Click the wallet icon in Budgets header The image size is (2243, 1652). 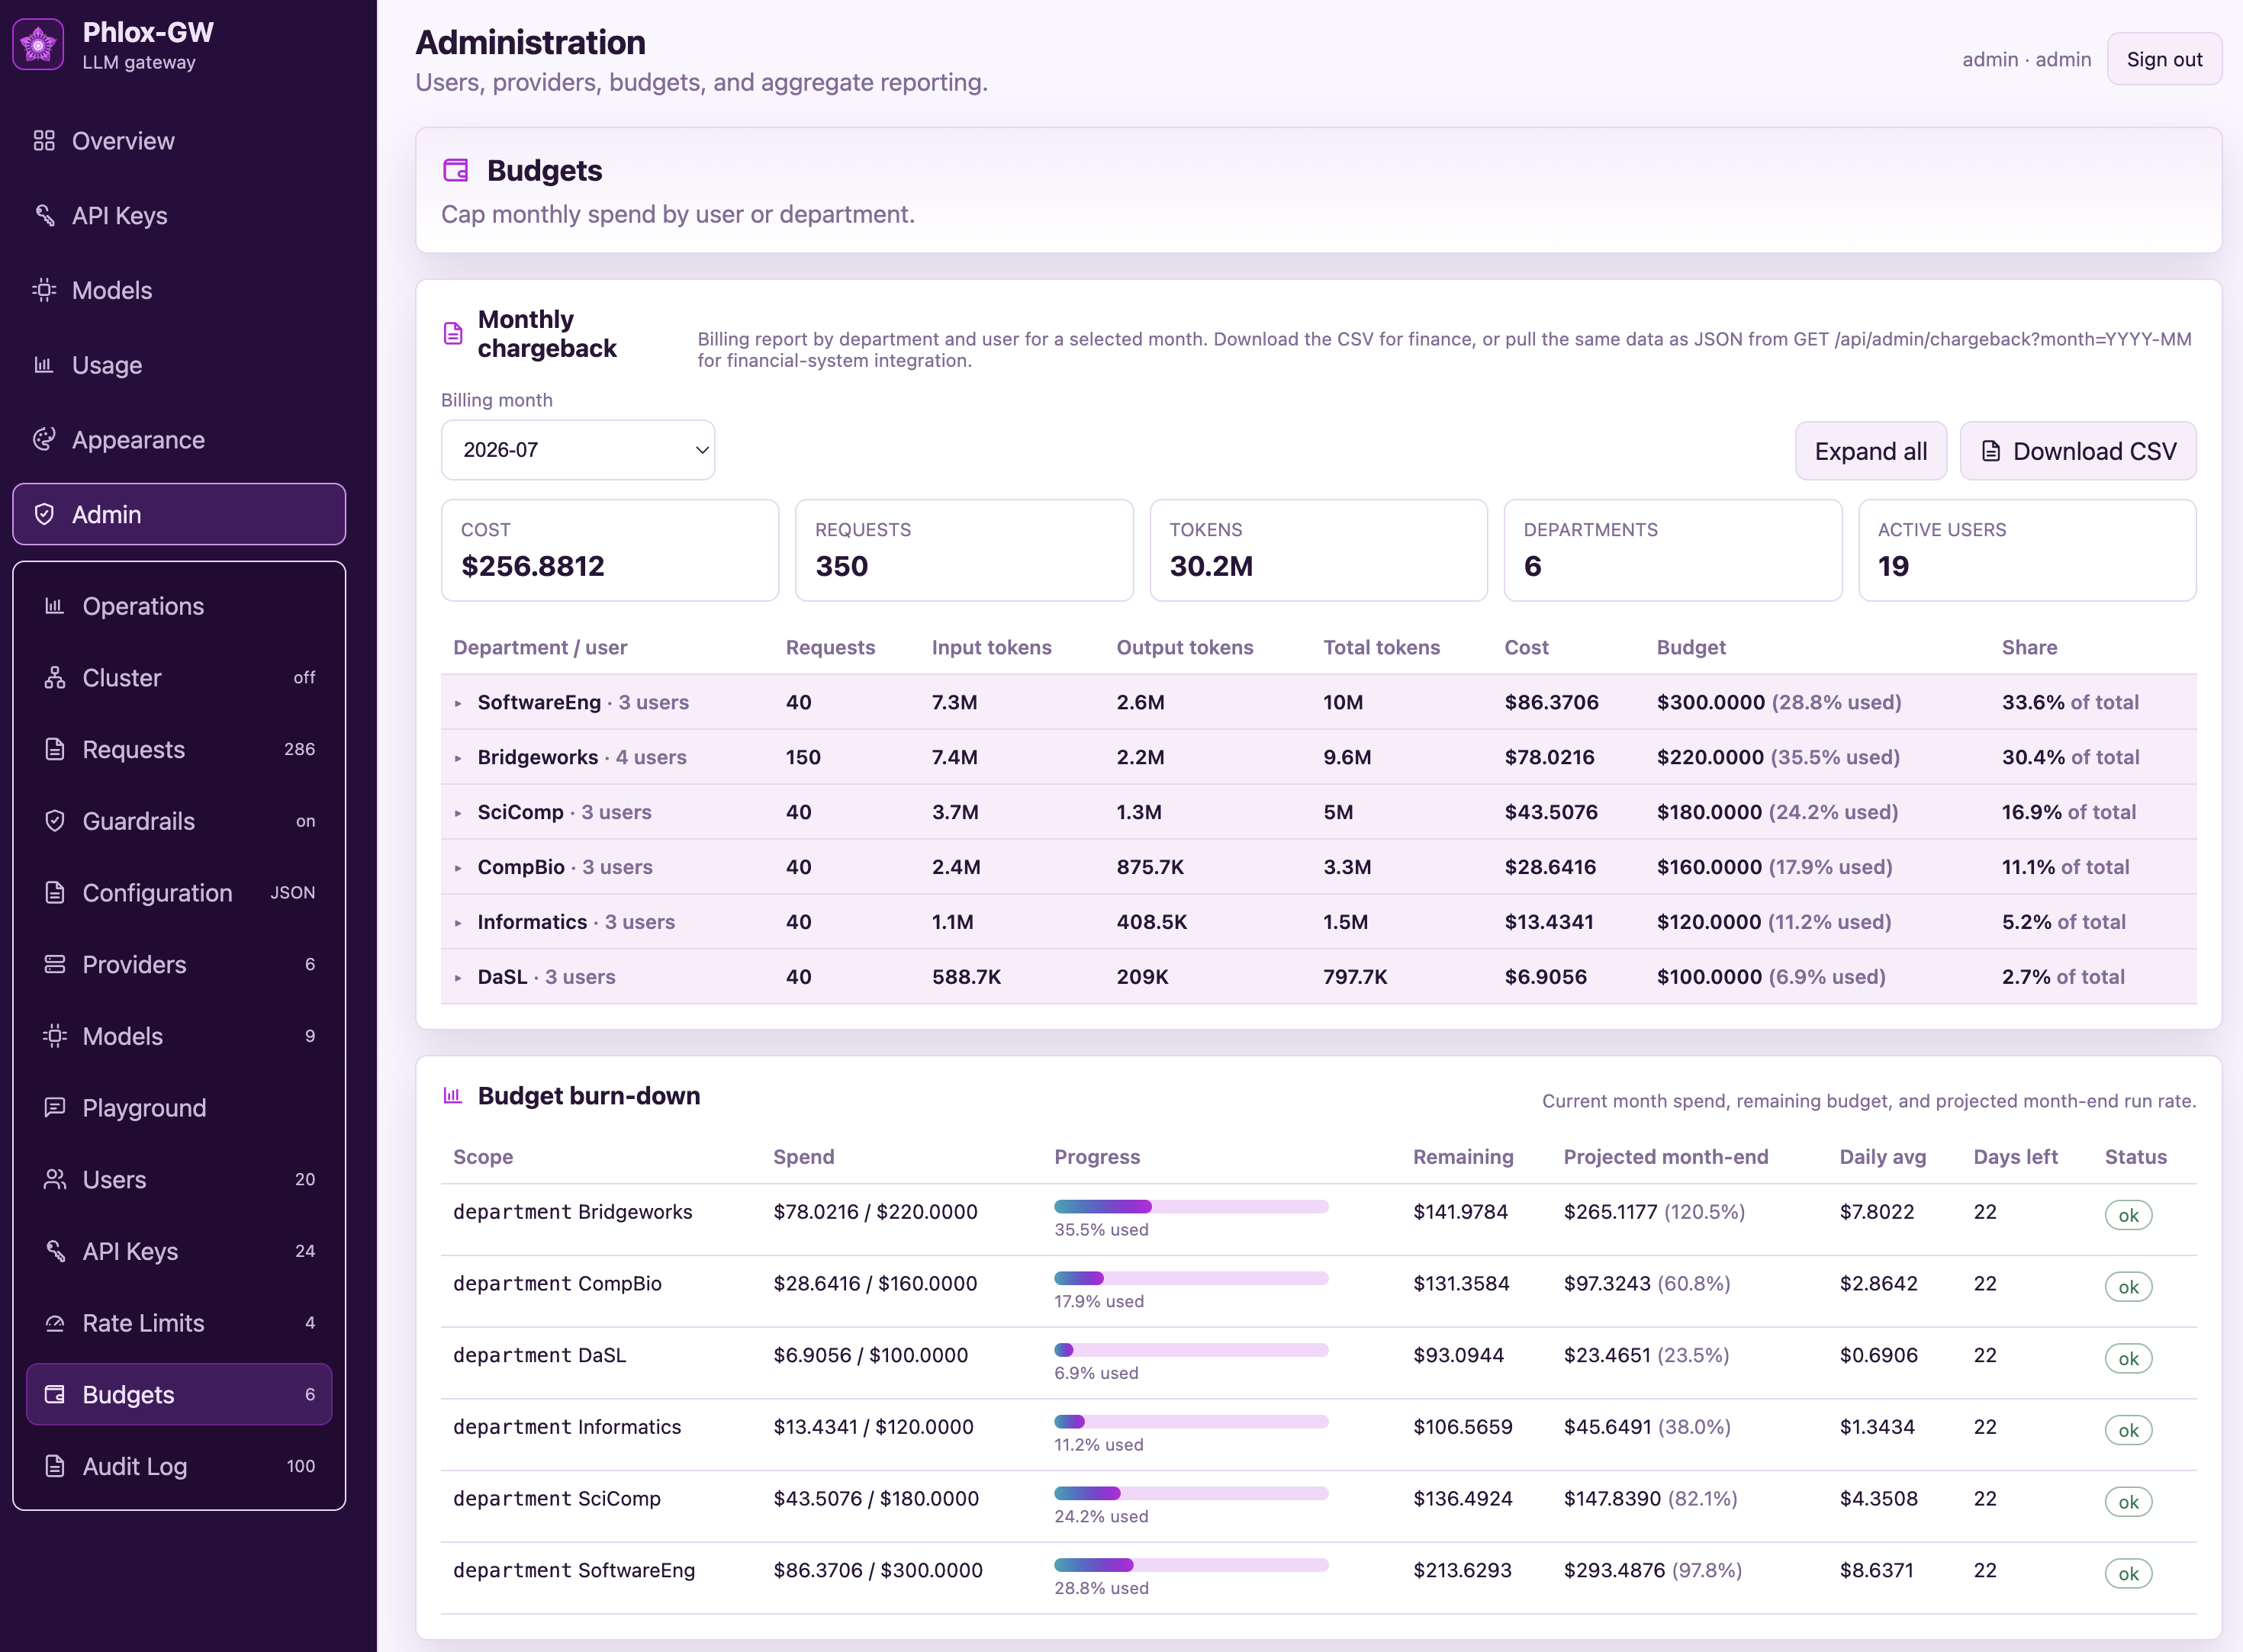456,170
